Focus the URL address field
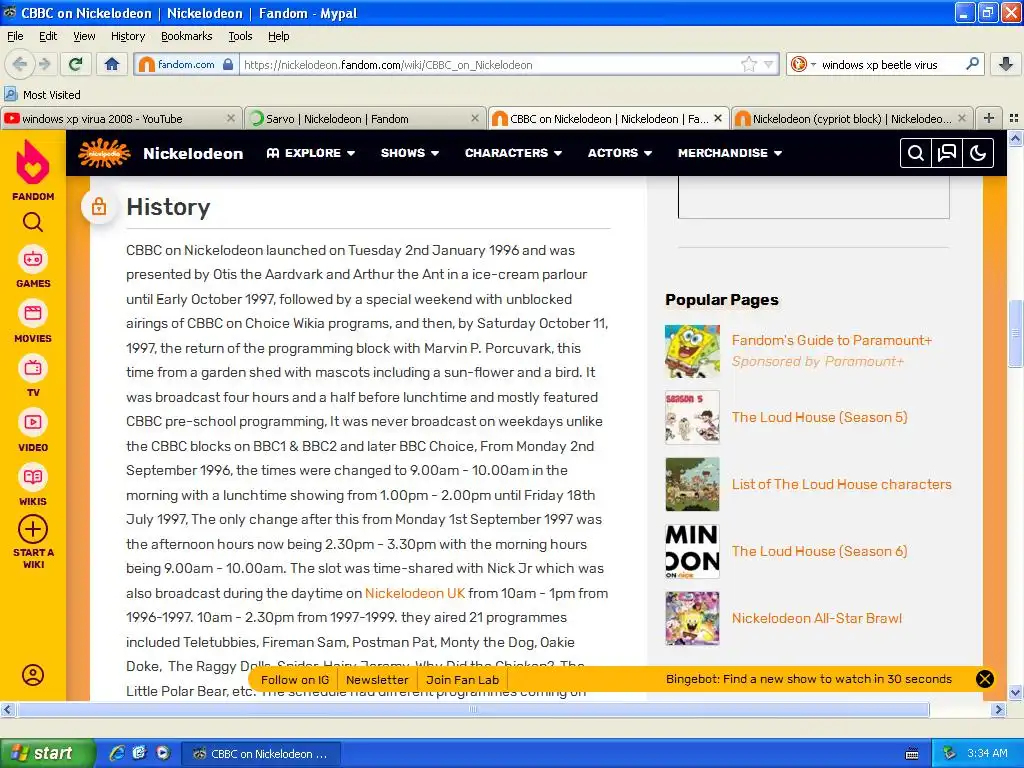The image size is (1024, 768). pyautogui.click(x=490, y=64)
